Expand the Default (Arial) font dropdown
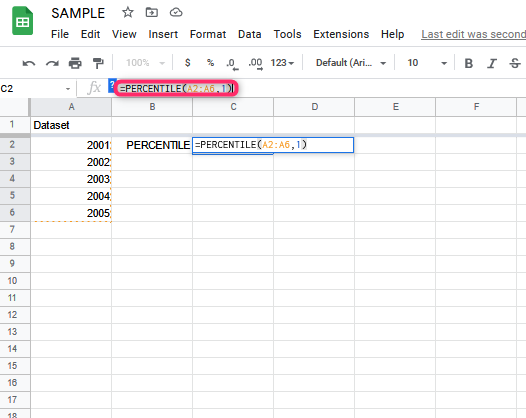Screen dimensions: 526x418 [351, 63]
